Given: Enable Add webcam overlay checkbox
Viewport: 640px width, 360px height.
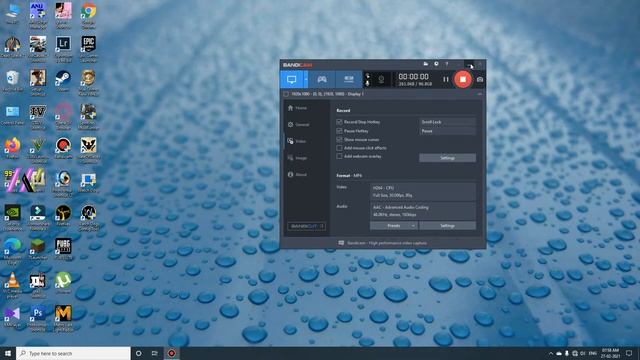Looking at the screenshot, I should [x=339, y=156].
